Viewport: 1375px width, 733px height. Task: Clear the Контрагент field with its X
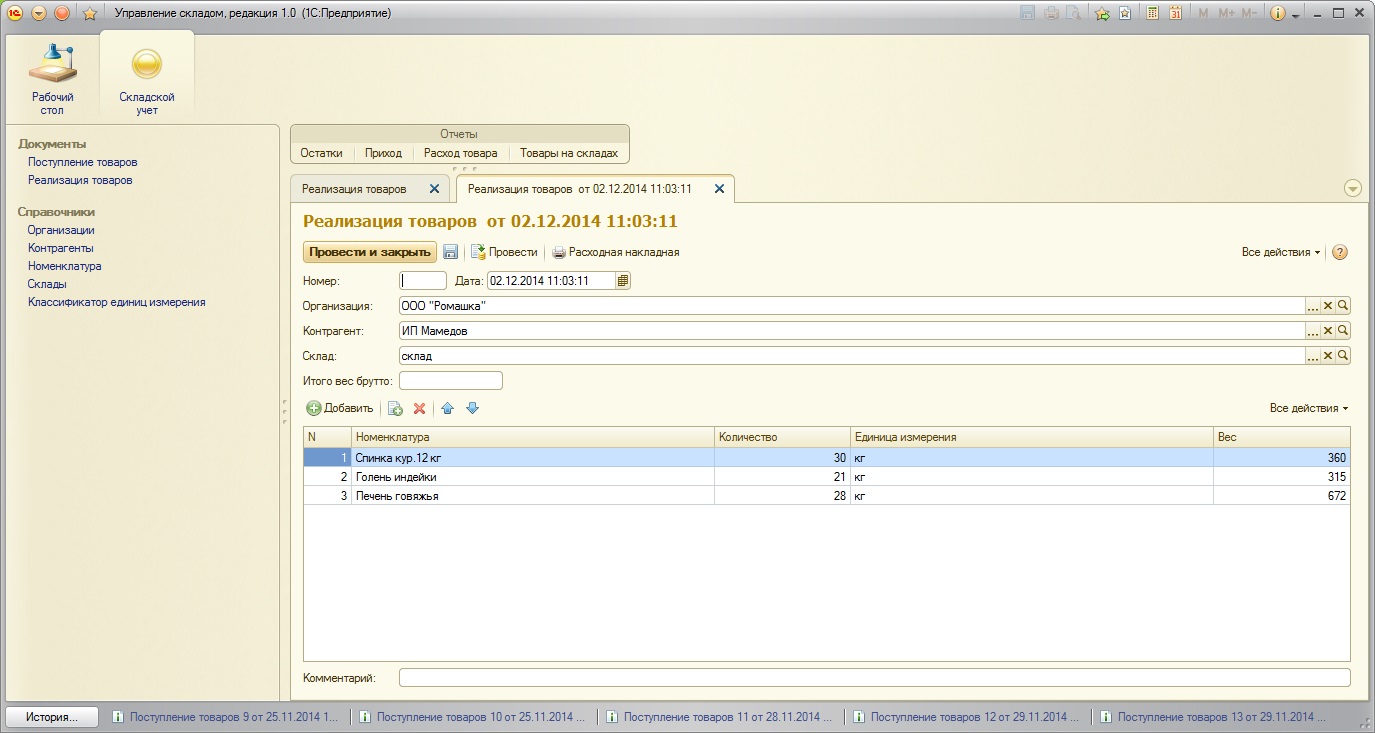click(1328, 331)
